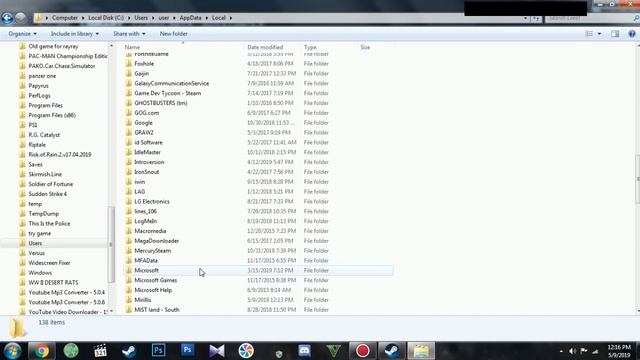Viewport: 640px width, 360px height.
Task: Click the red record taskbar icon
Action: tap(362, 351)
